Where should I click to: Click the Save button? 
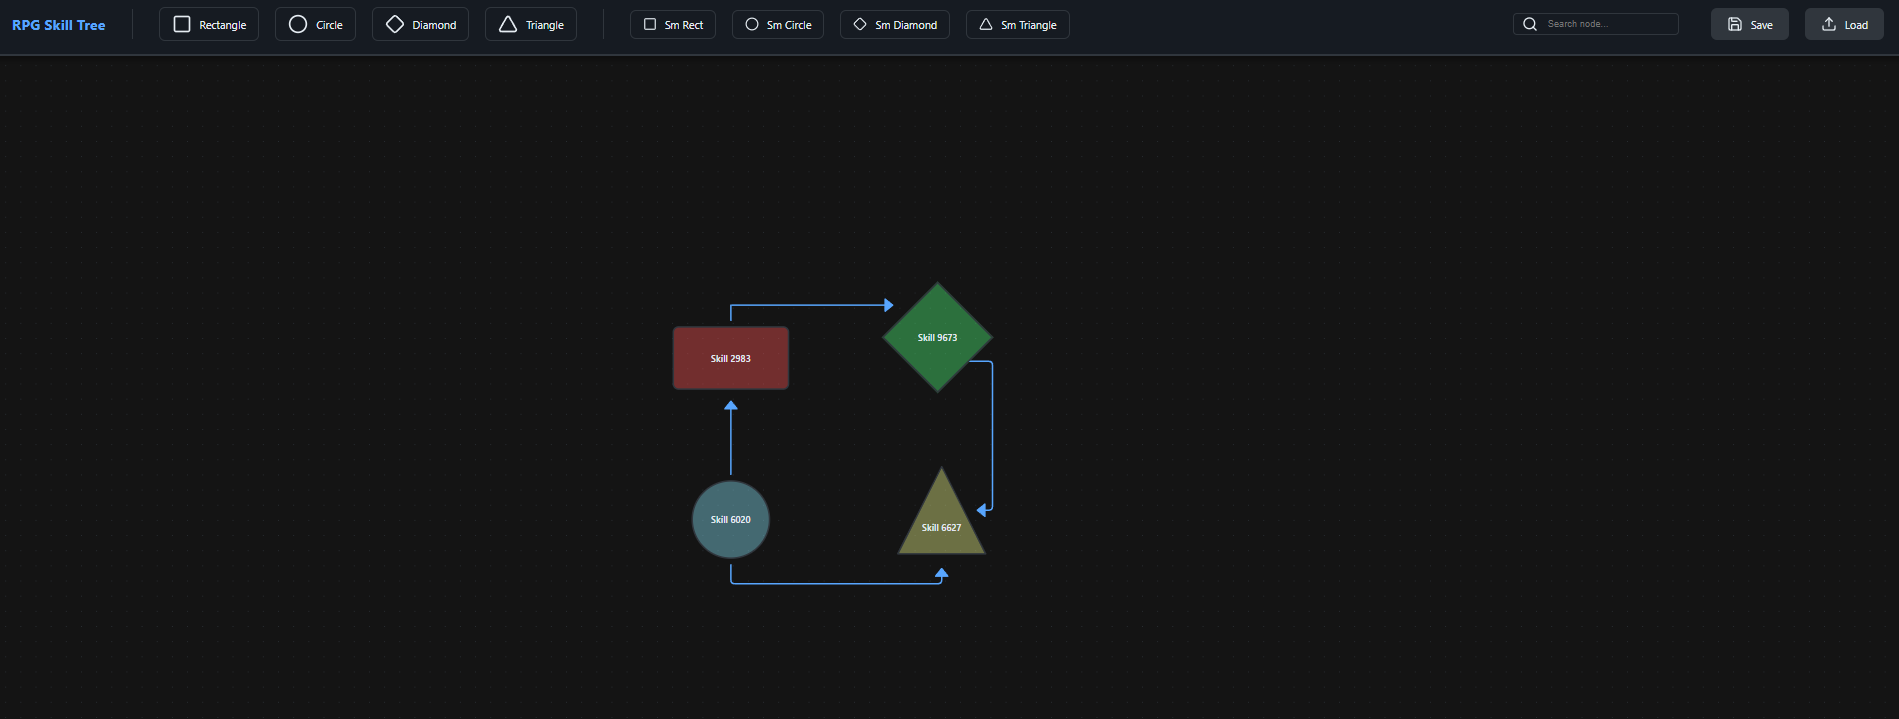1750,25
